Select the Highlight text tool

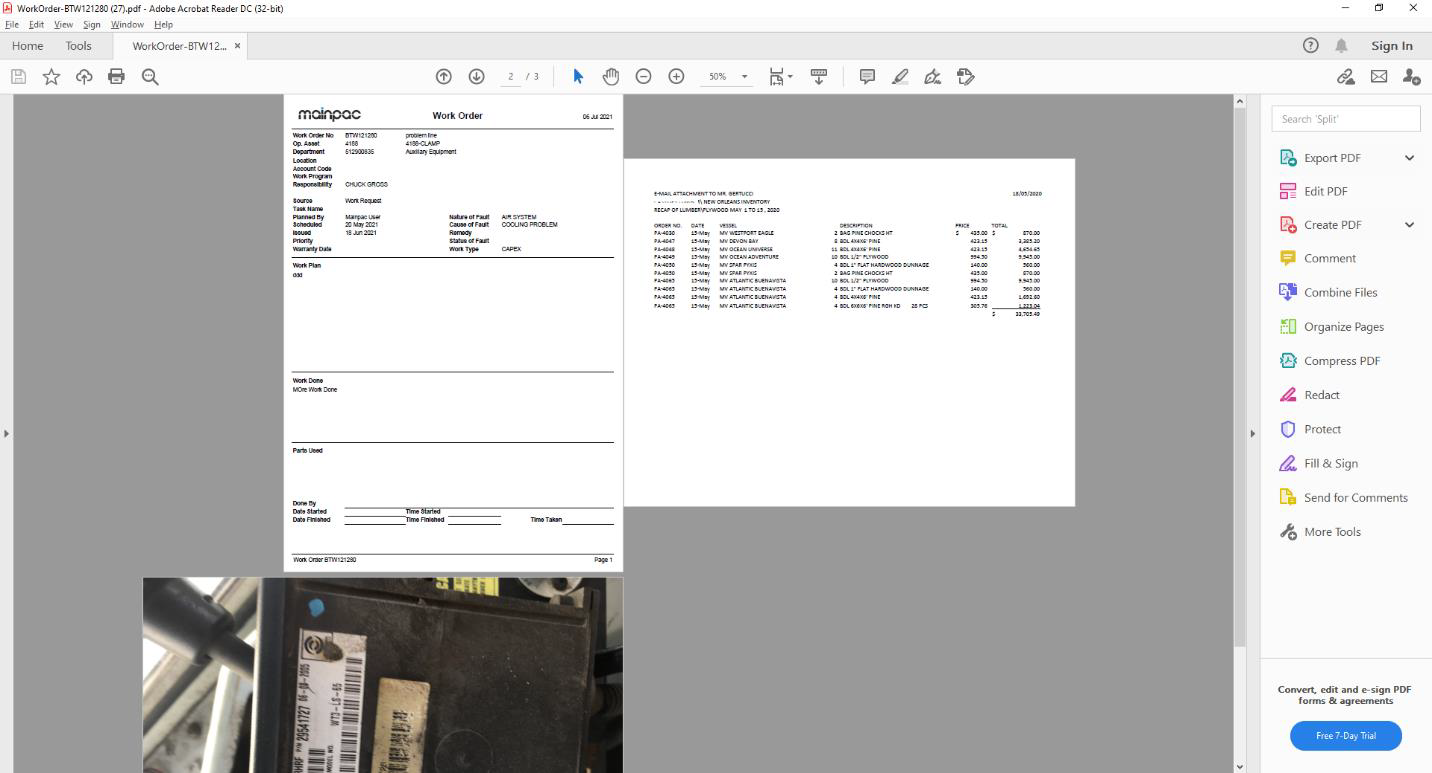pos(900,77)
